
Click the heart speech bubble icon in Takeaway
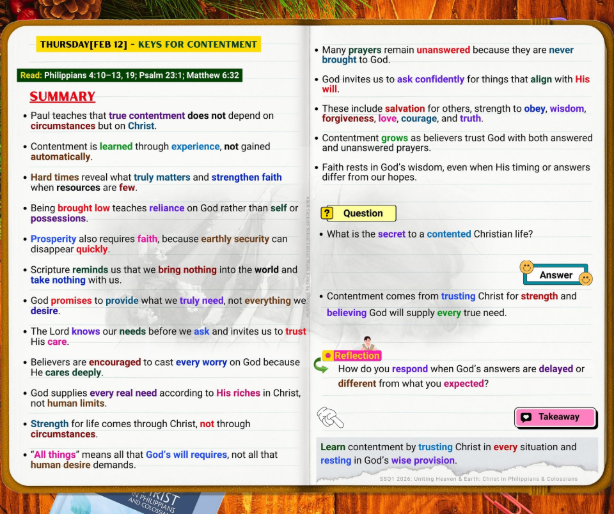(x=526, y=417)
